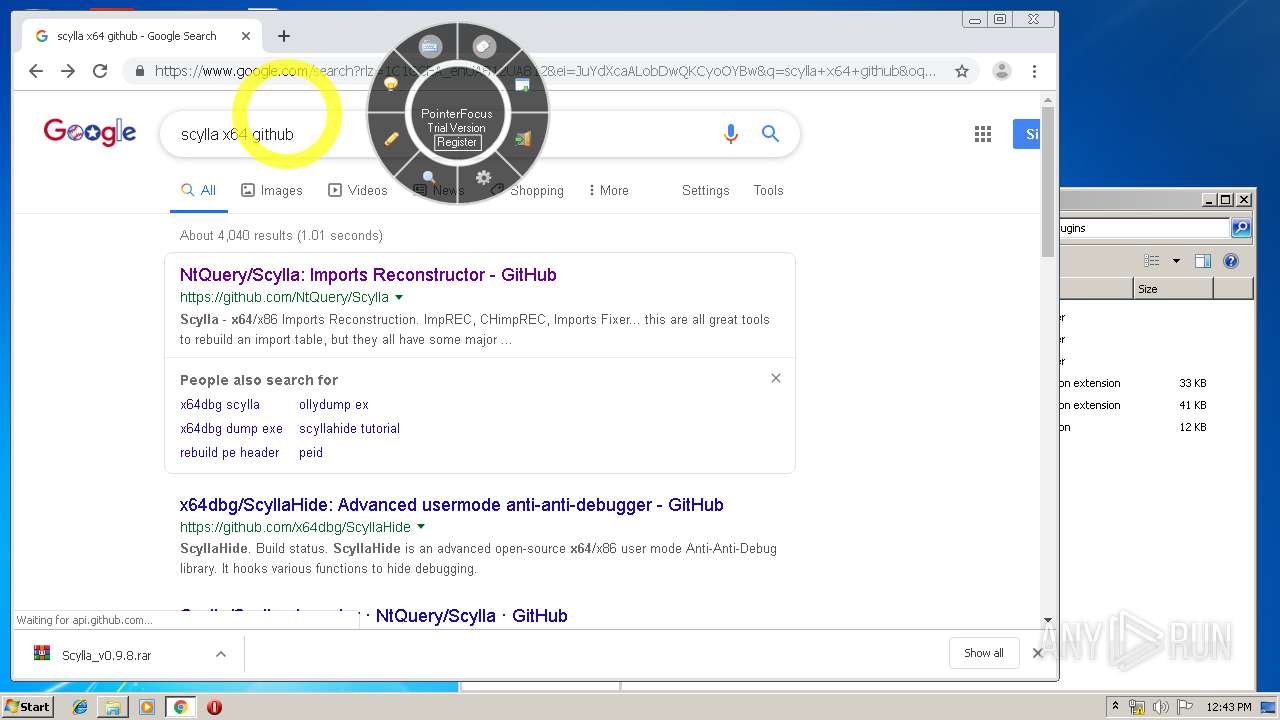Click the exit door icon in PointerFocus
Viewport: 1280px width, 720px height.
523,139
